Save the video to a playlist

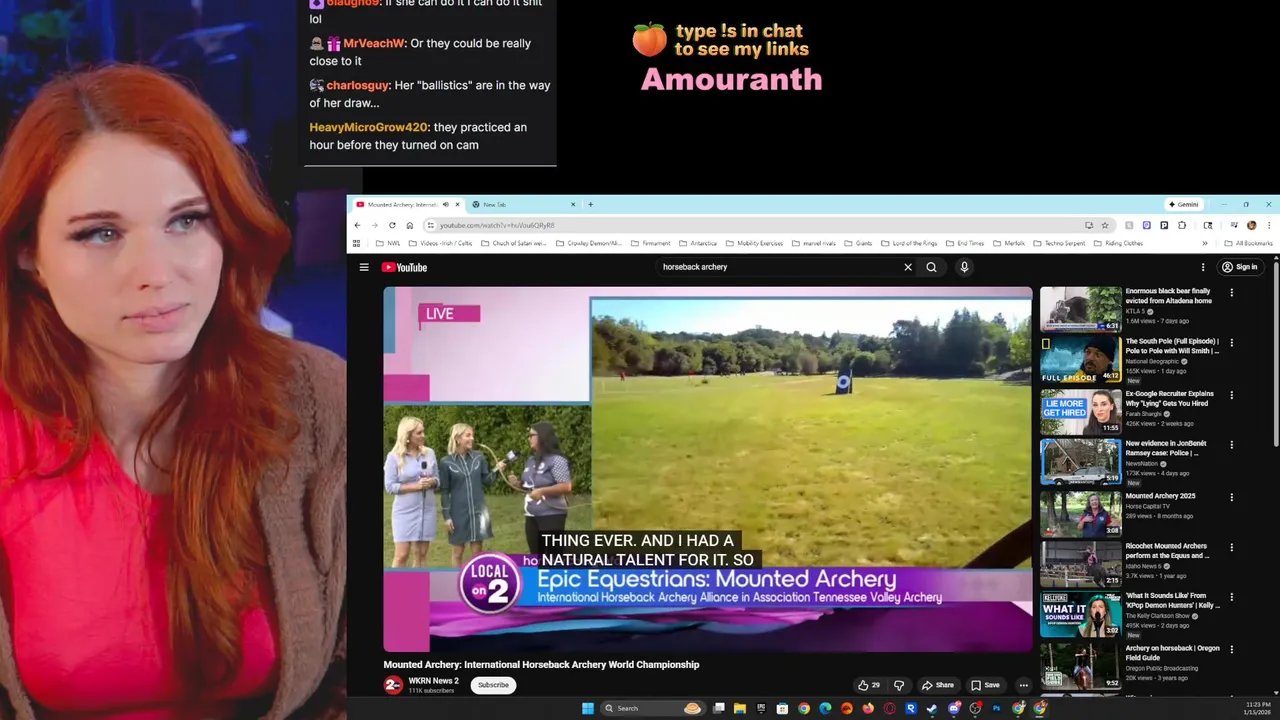tap(985, 685)
